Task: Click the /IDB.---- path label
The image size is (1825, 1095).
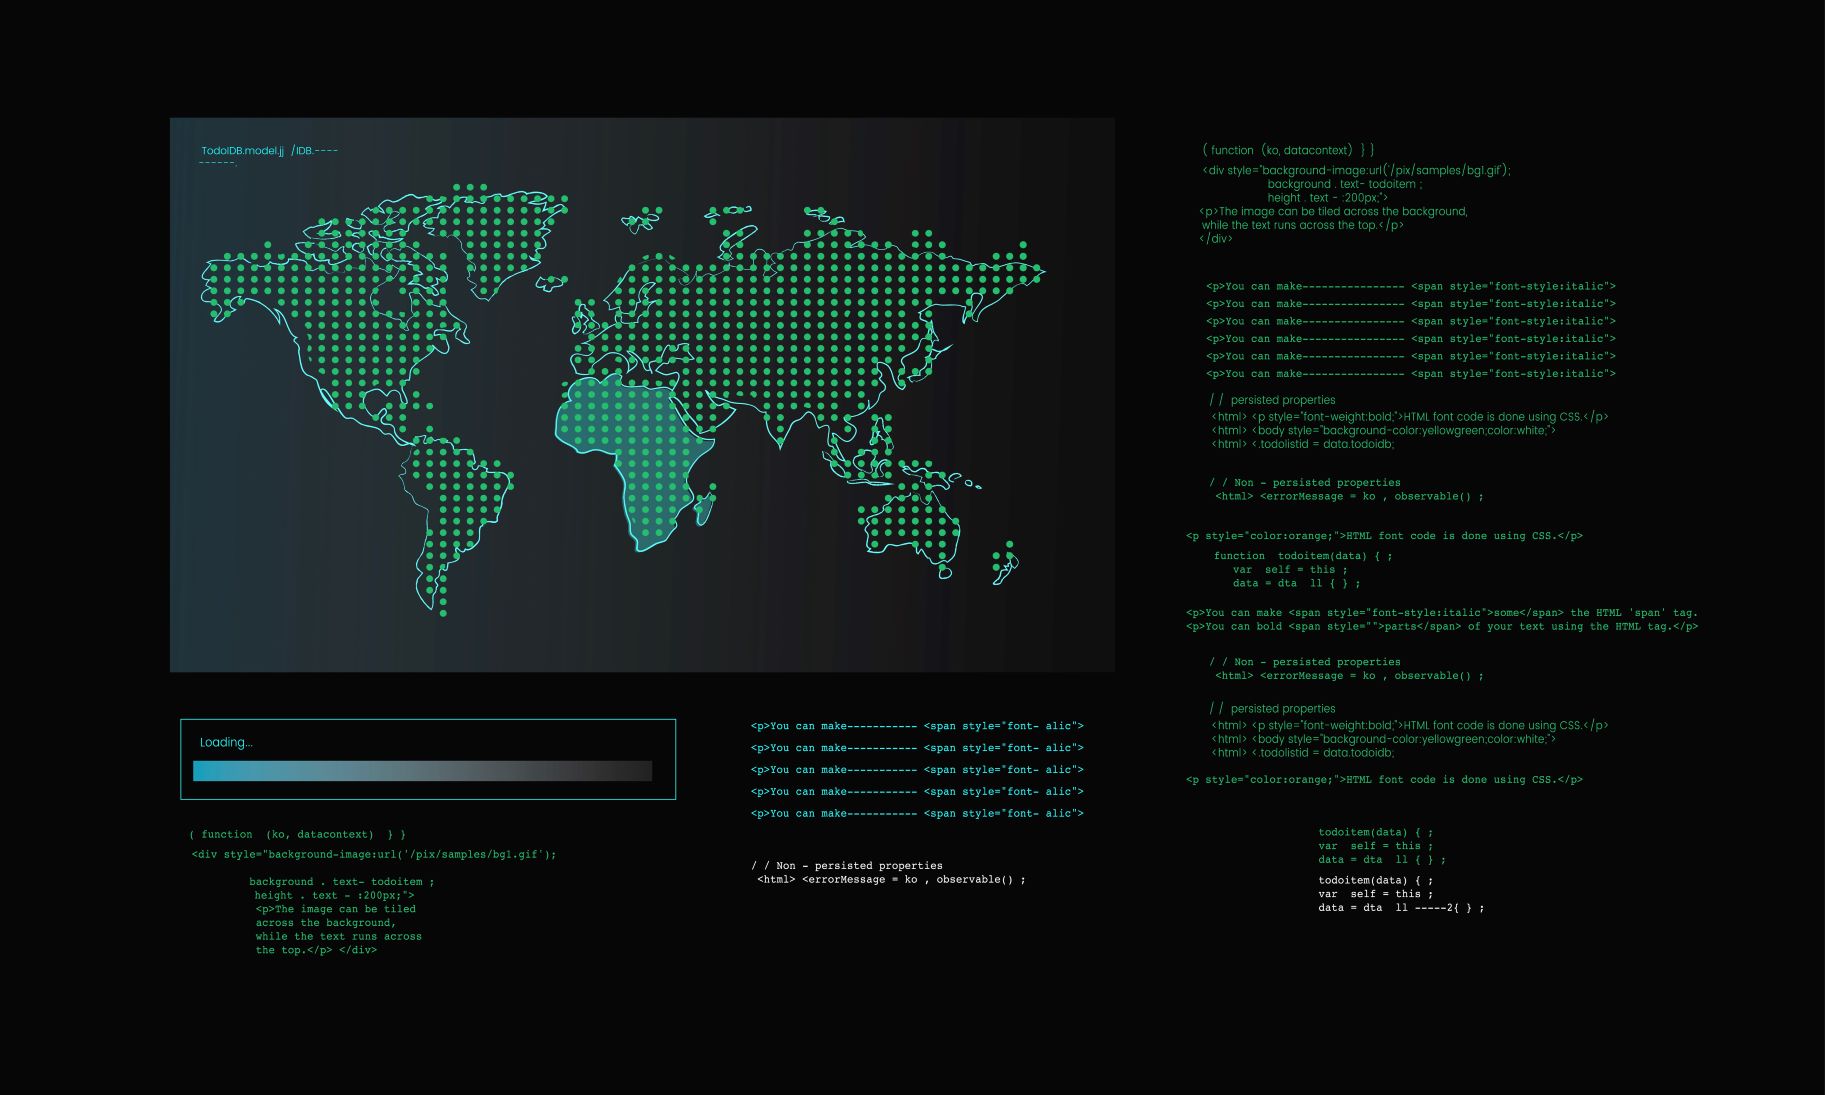Action: click(x=315, y=151)
